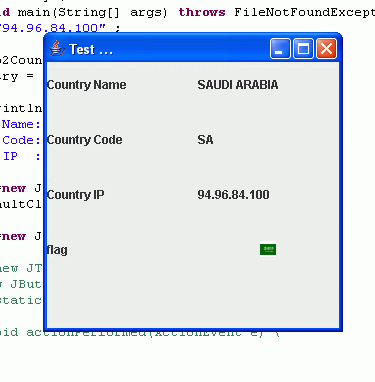Click the Java coffee cup title bar icon
Screen dimensions: 375x382
point(57,49)
